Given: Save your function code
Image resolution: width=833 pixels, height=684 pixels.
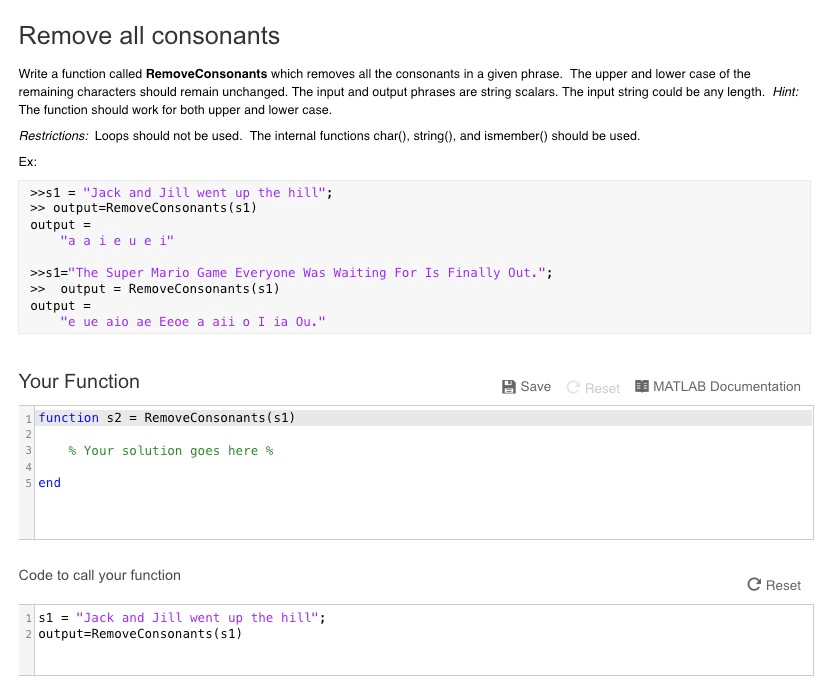Looking at the screenshot, I should coord(527,386).
